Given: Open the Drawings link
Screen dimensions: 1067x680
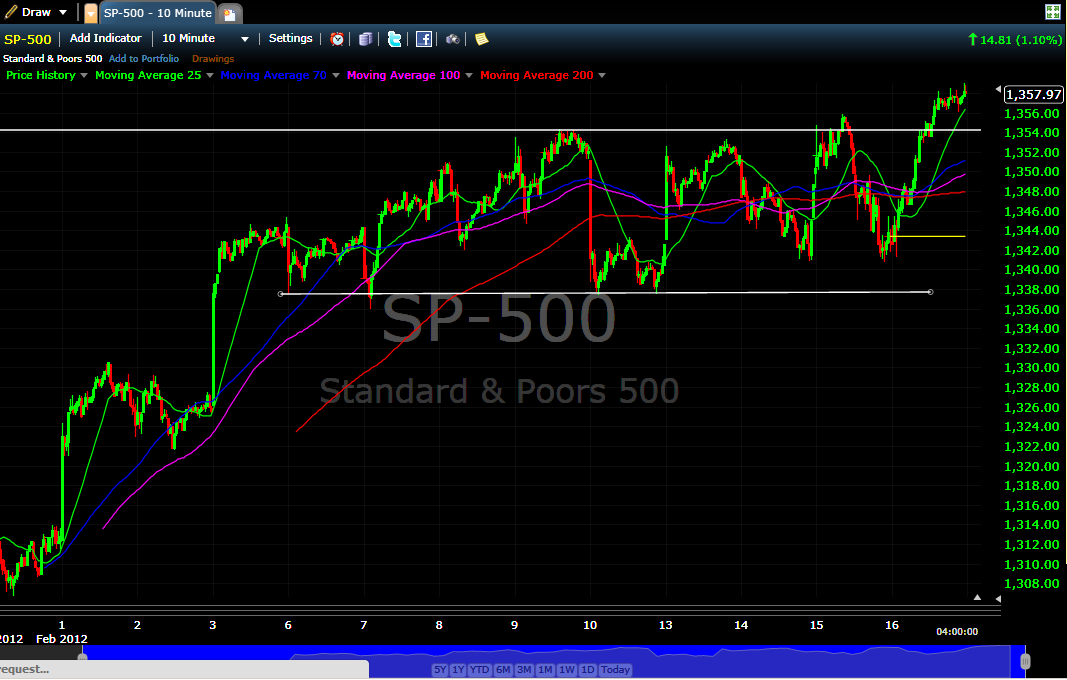Looking at the screenshot, I should click(213, 59).
